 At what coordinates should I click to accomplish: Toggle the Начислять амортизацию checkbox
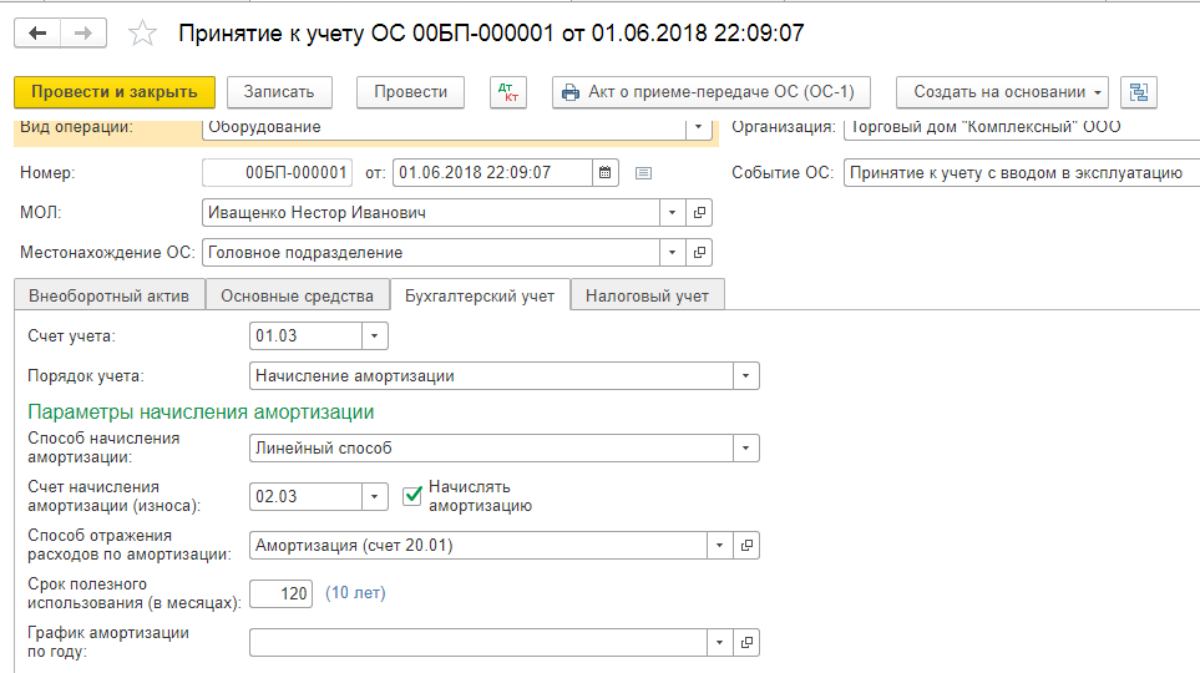click(413, 496)
